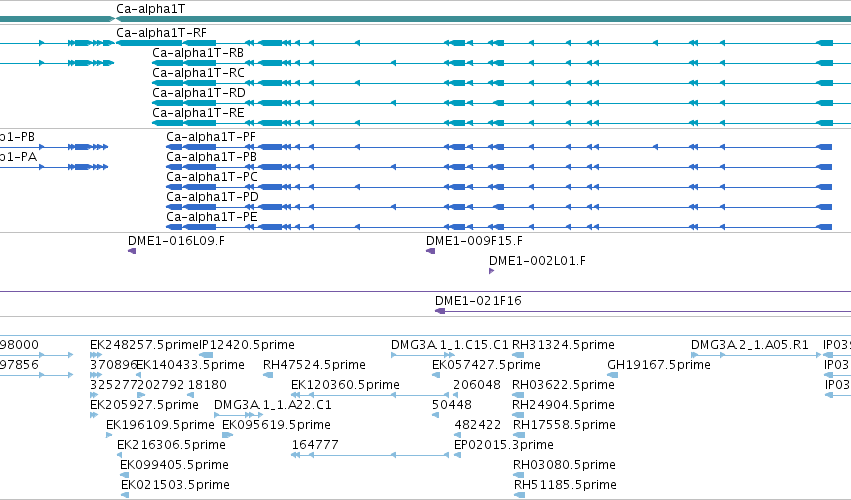Click the RH47524.5prime arrow glyph
This screenshot has height=500, width=851.
tap(268, 375)
